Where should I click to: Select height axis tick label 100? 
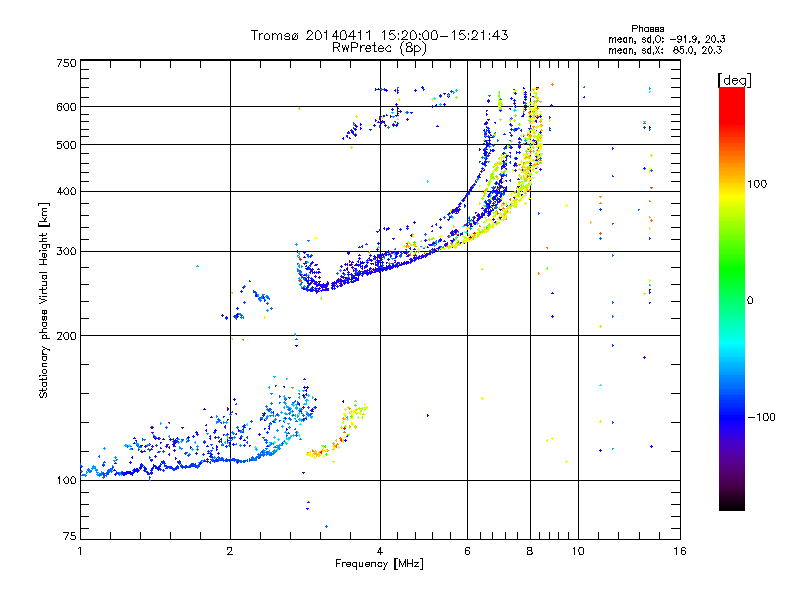(x=66, y=480)
